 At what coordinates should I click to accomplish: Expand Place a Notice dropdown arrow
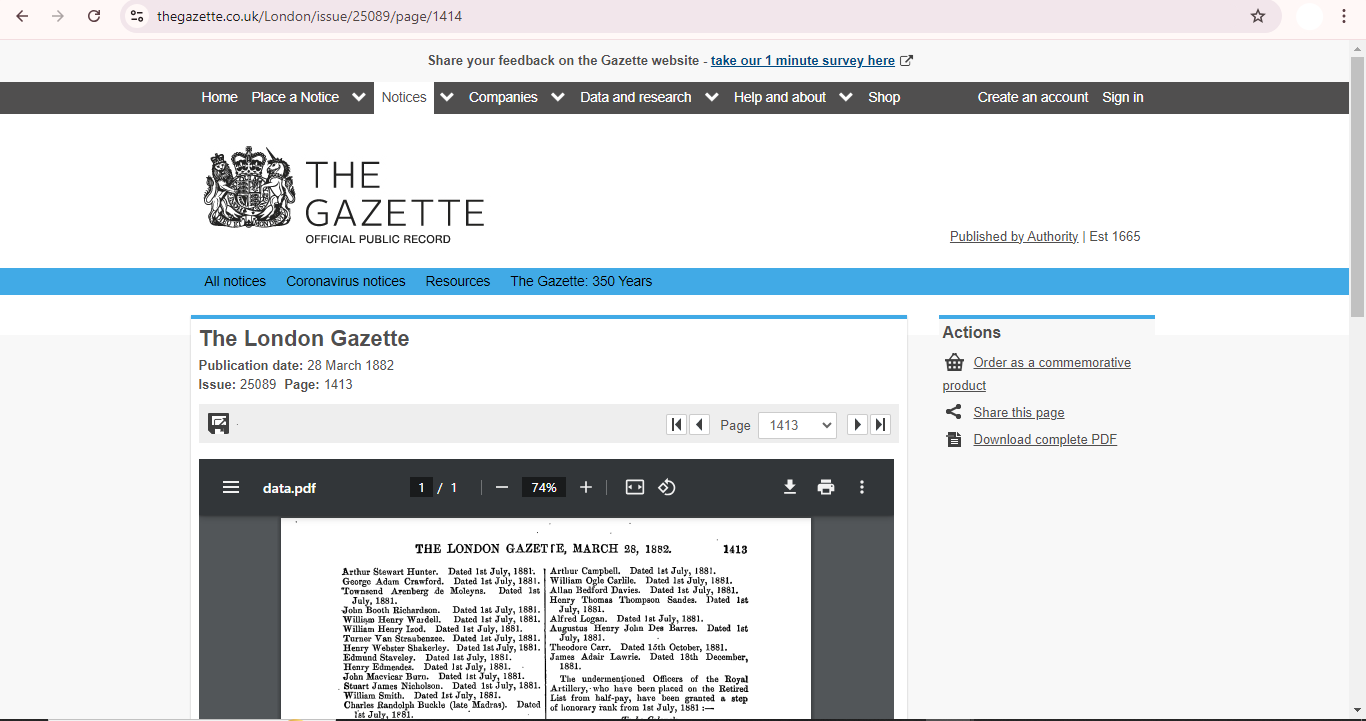[x=358, y=97]
